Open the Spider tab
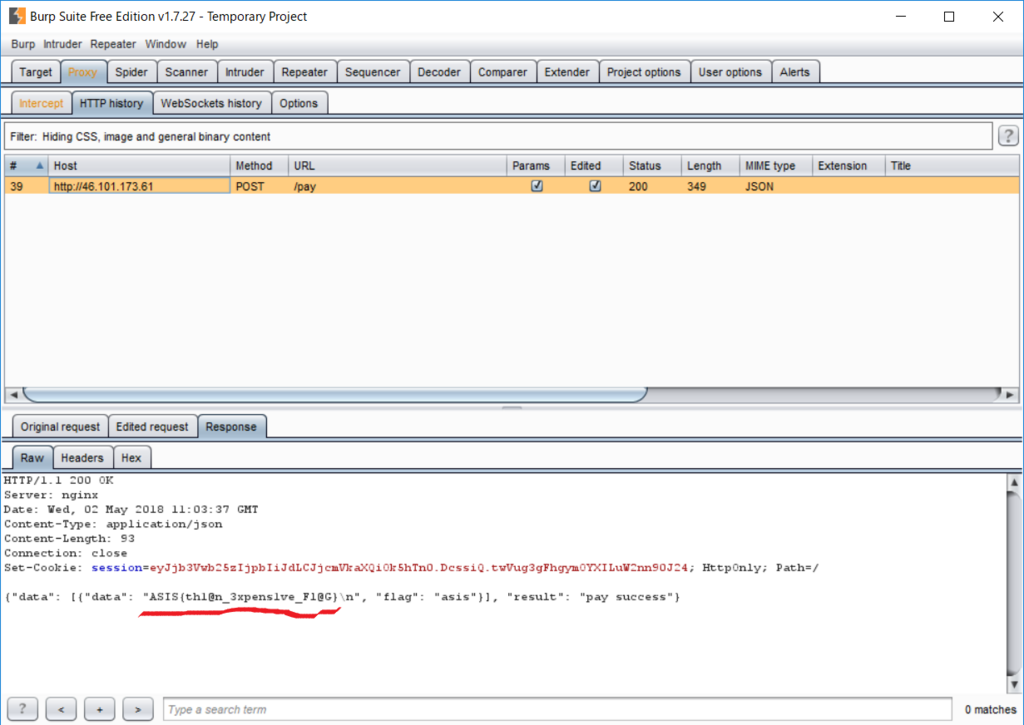 coord(131,72)
